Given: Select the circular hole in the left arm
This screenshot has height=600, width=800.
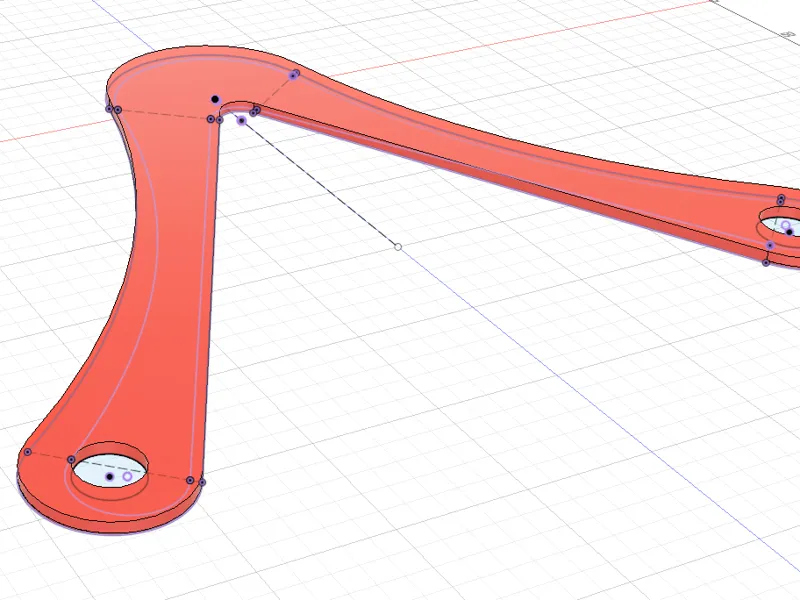Looking at the screenshot, I should click(x=110, y=470).
